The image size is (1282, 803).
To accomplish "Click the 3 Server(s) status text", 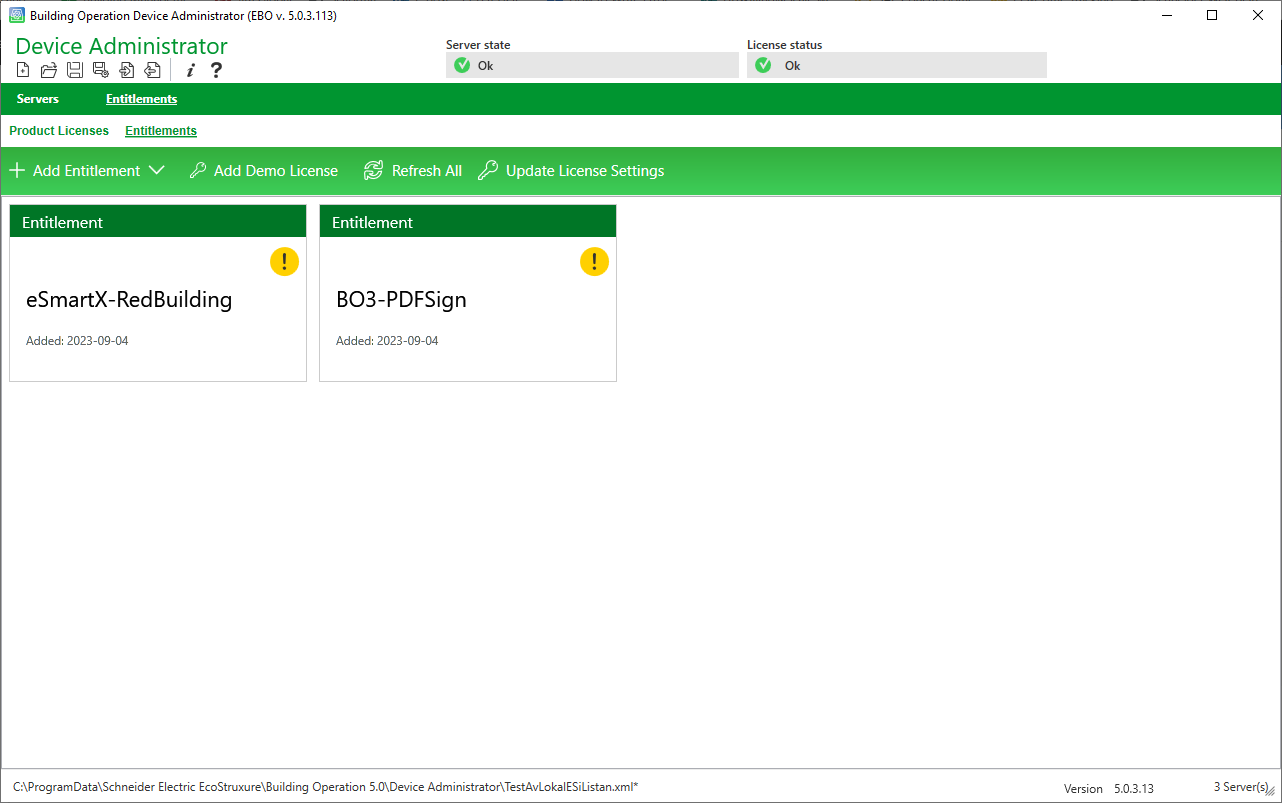I will [1241, 787].
